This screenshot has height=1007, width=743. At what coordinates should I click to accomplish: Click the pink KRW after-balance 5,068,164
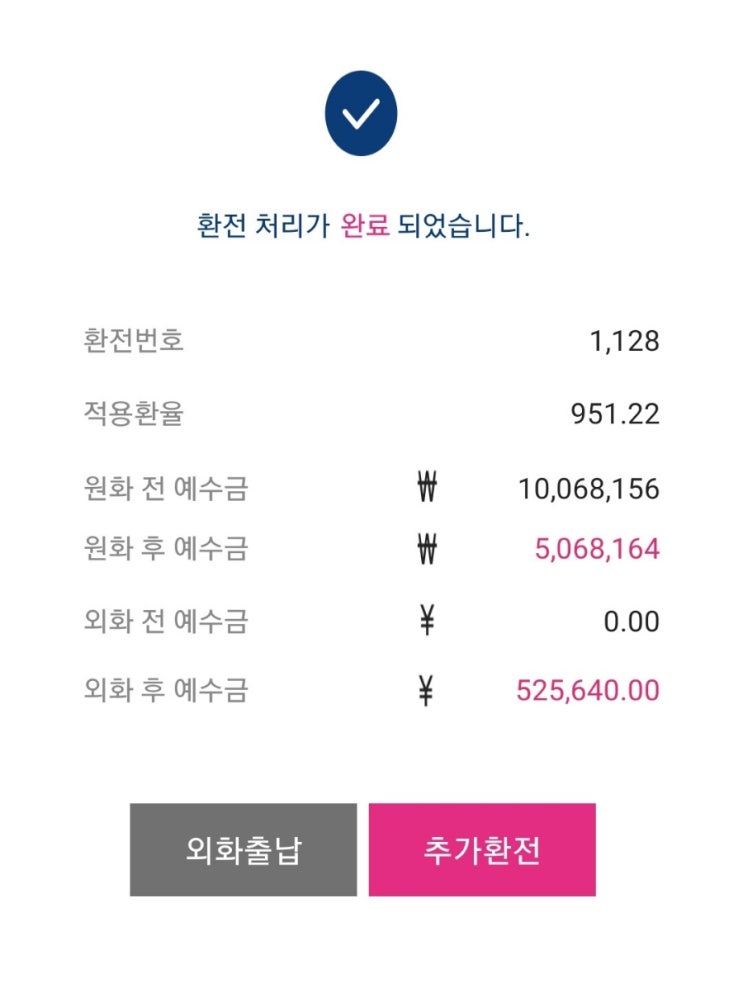tap(597, 549)
